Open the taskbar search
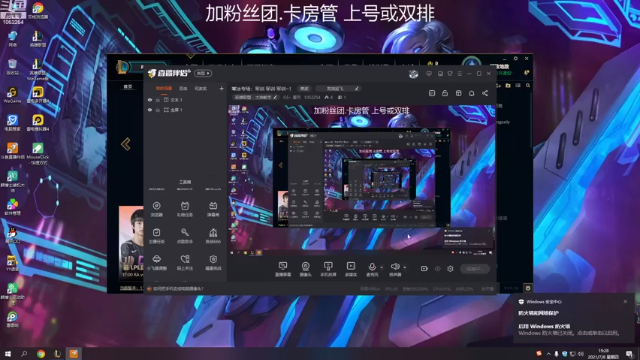This screenshot has width=640, height=360. 24,353
